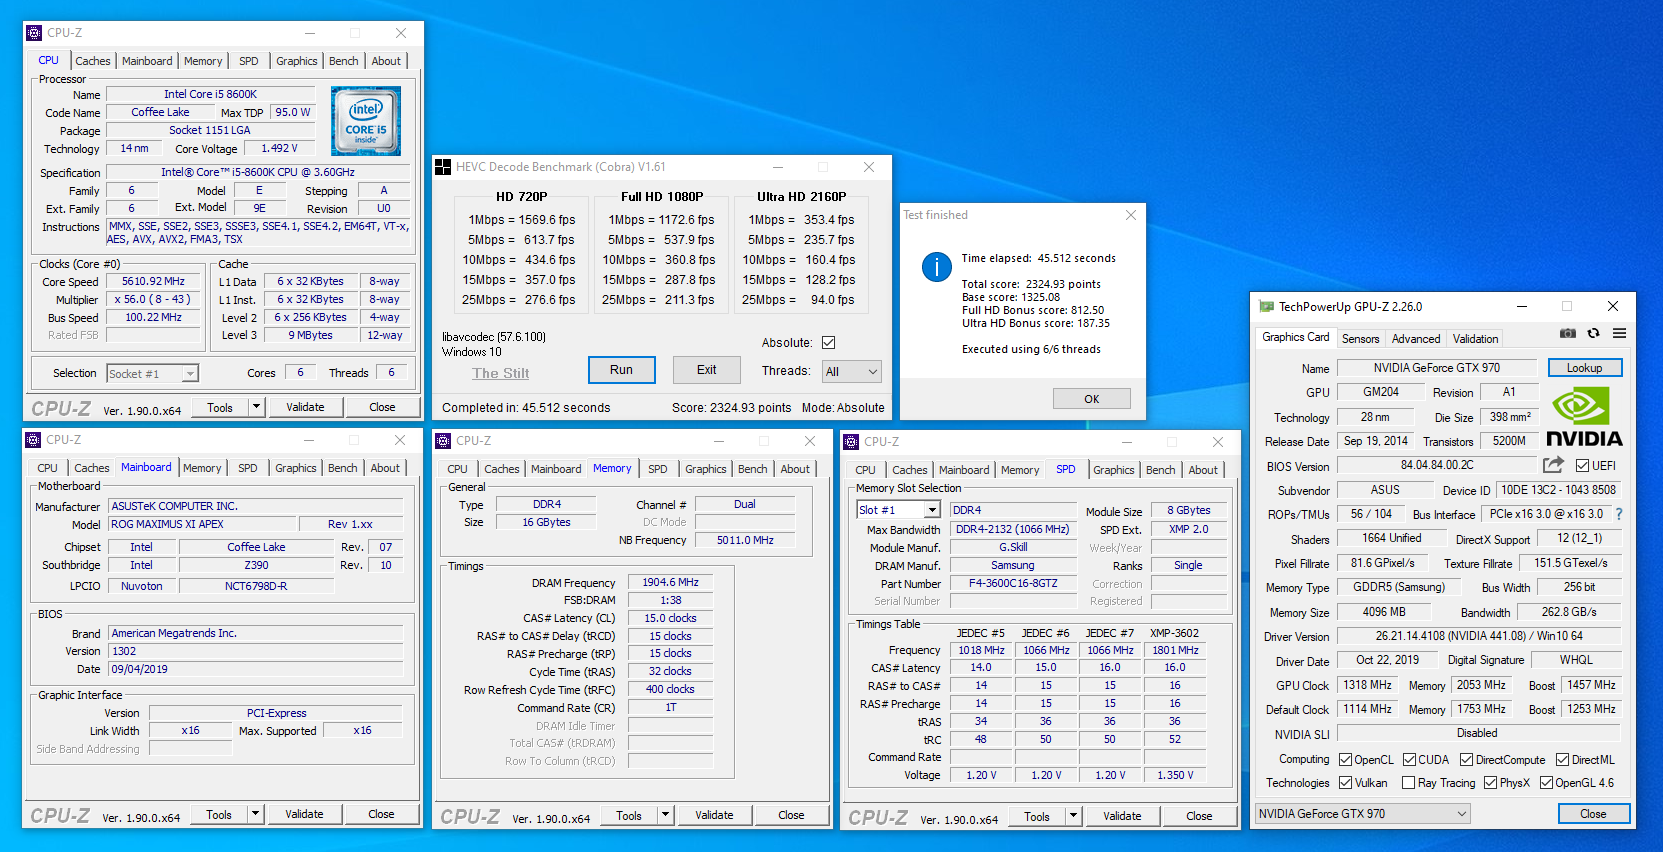Click Close in CPU-Z Mainboard window
Screen dimensions: 1663x852
click(x=381, y=814)
